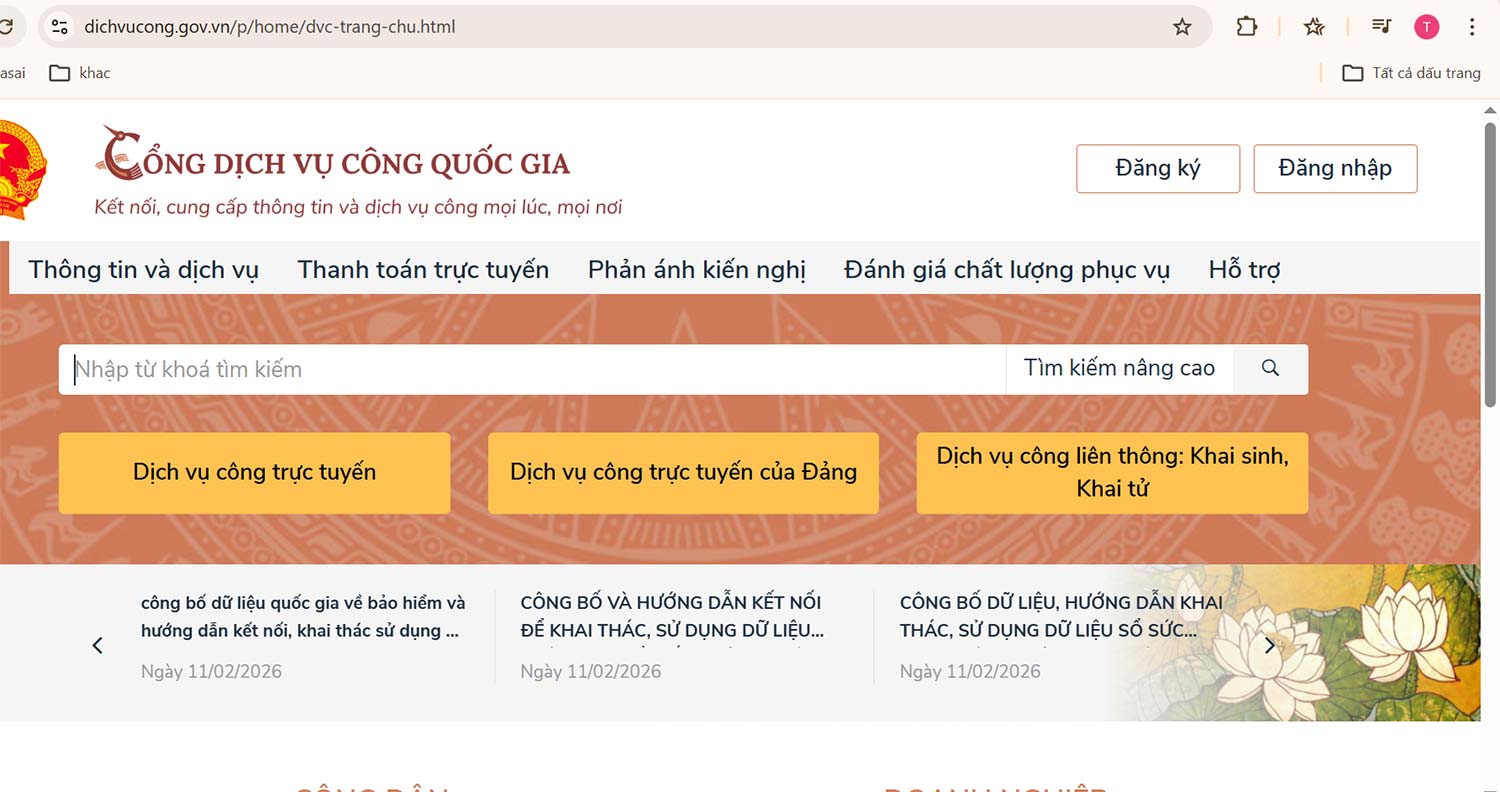Open the Hỗ trợ menu
This screenshot has height=792, width=1500.
click(x=1244, y=269)
